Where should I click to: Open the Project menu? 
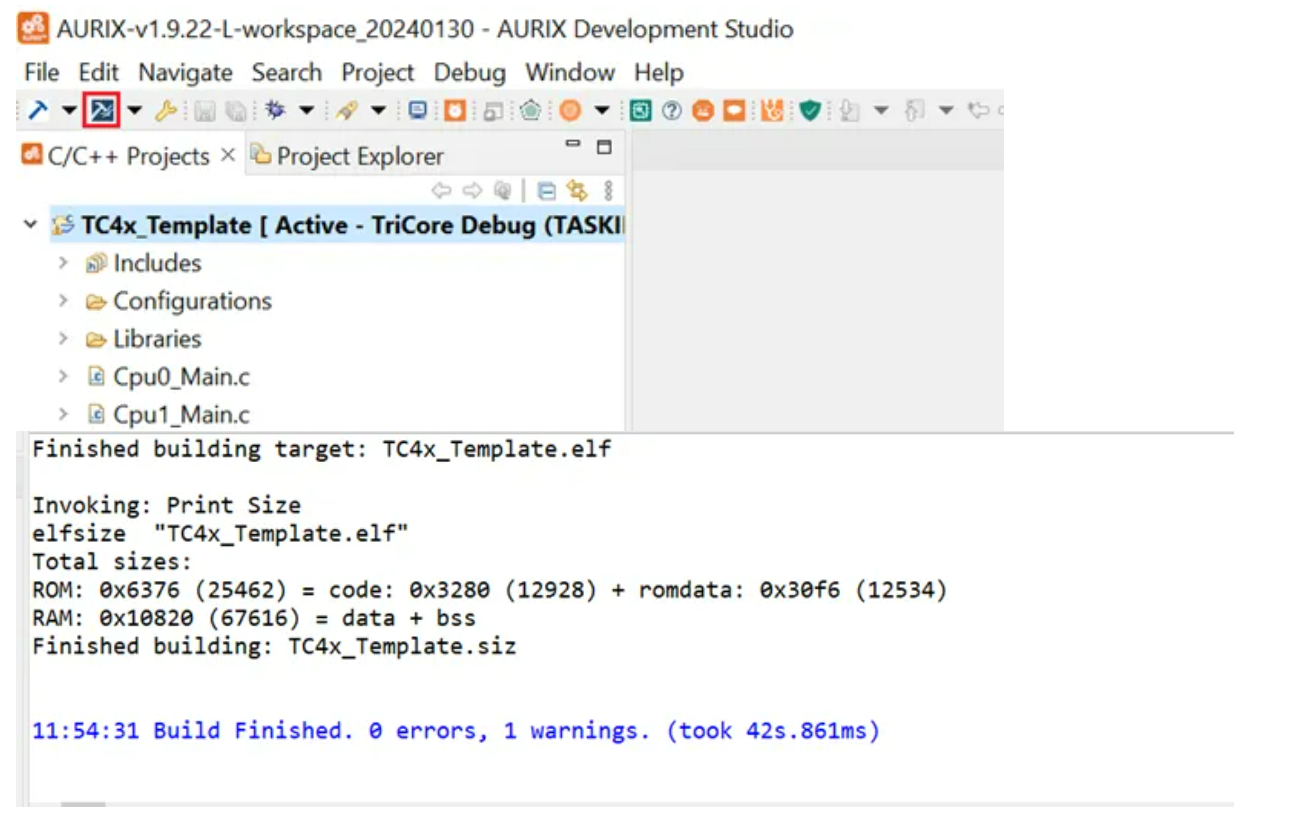click(377, 73)
